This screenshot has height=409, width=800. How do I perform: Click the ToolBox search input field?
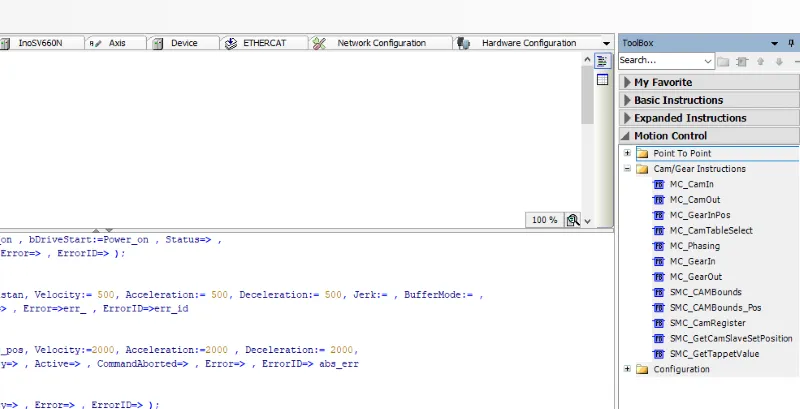(x=660, y=61)
